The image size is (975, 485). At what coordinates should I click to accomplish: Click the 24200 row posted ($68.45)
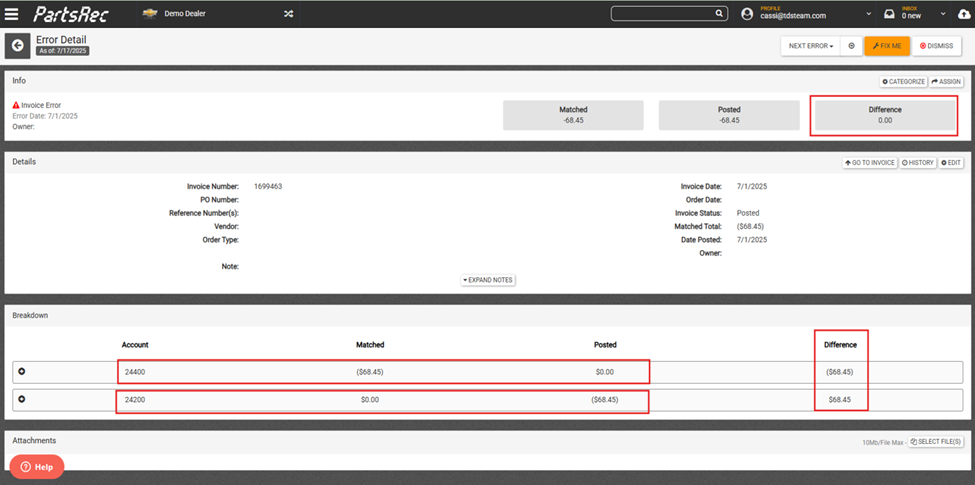[604, 400]
